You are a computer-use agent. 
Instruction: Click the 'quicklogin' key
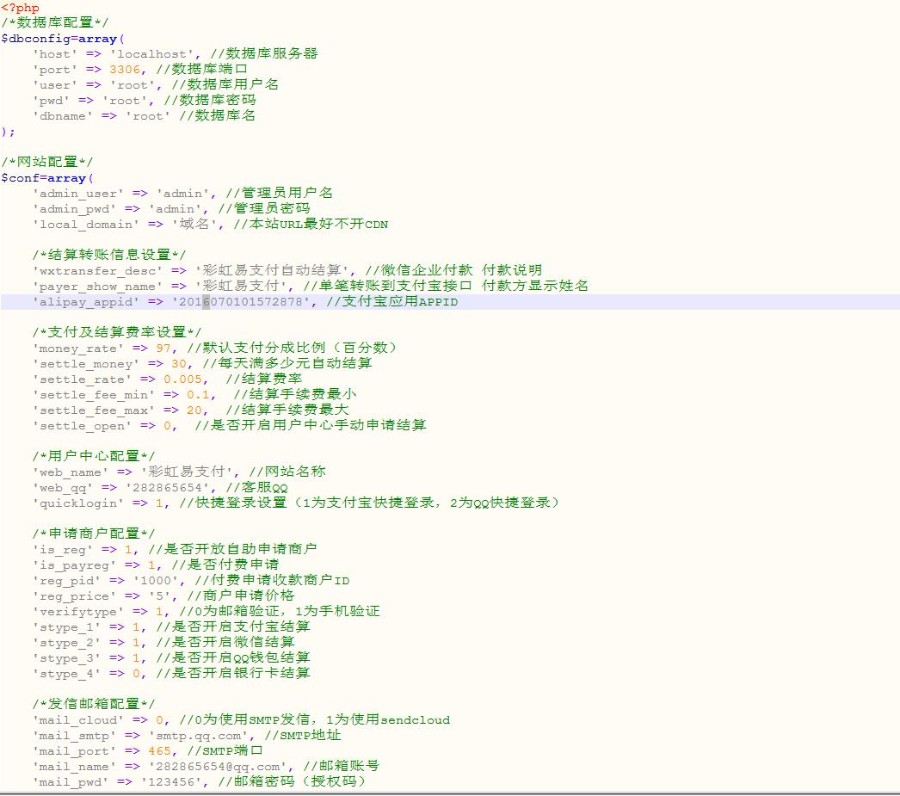tap(78, 503)
